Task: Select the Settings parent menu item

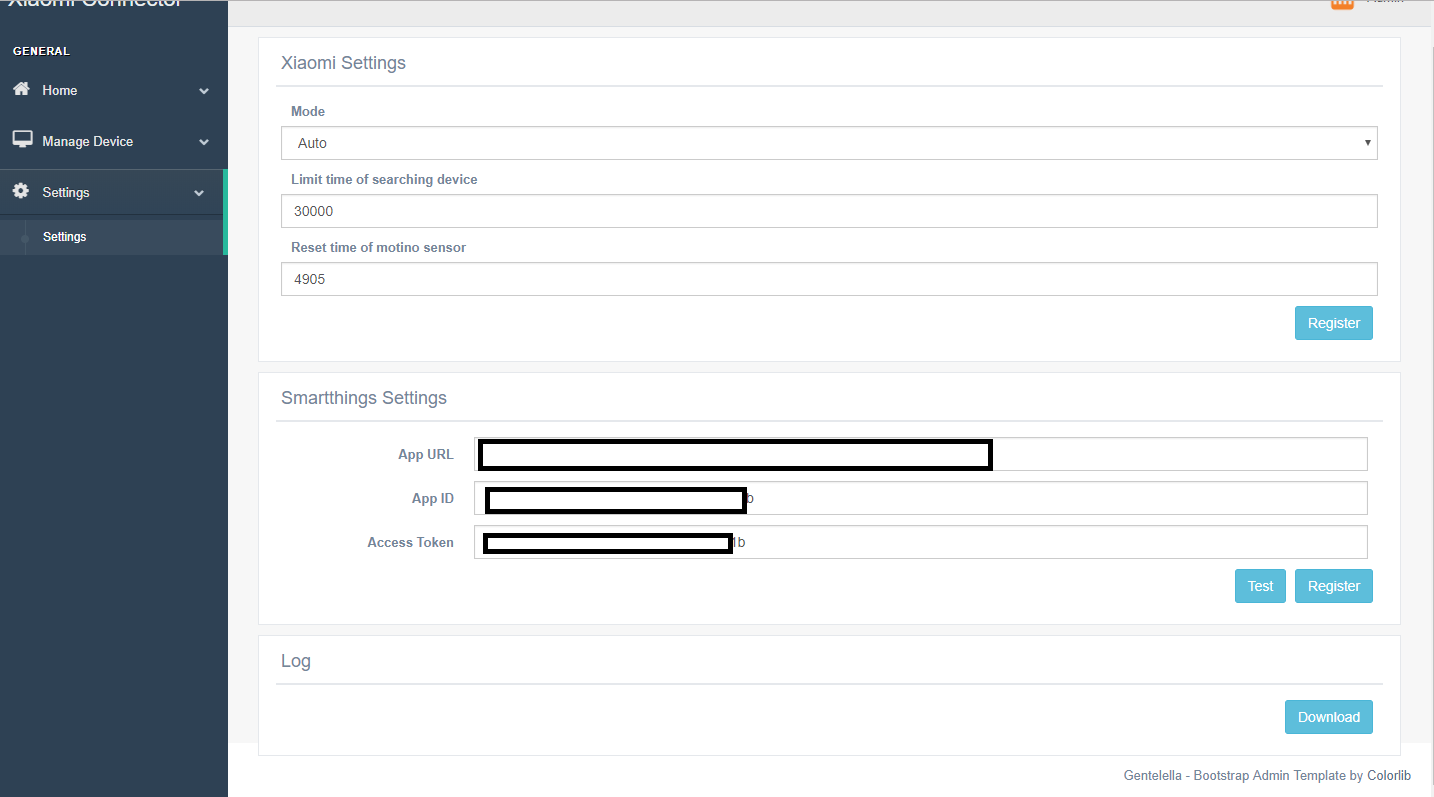Action: [114, 192]
